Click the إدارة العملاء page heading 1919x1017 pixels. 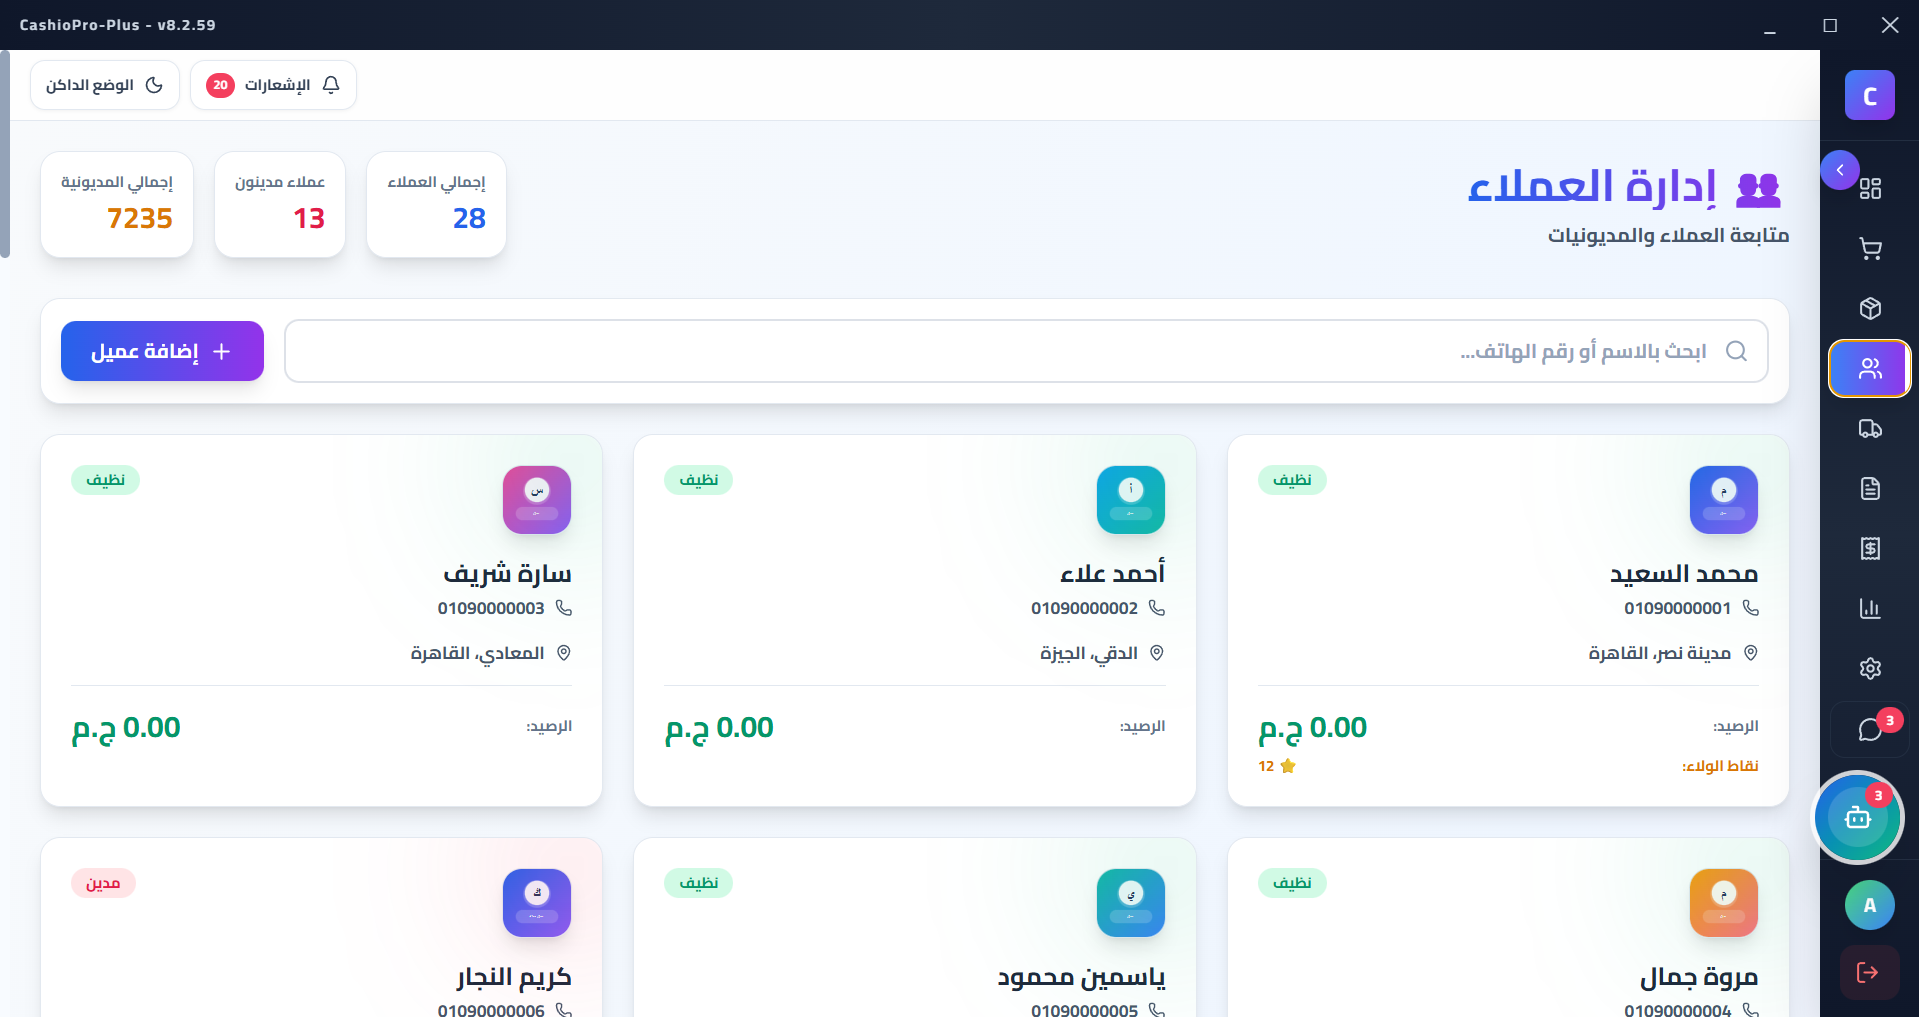pos(1592,186)
